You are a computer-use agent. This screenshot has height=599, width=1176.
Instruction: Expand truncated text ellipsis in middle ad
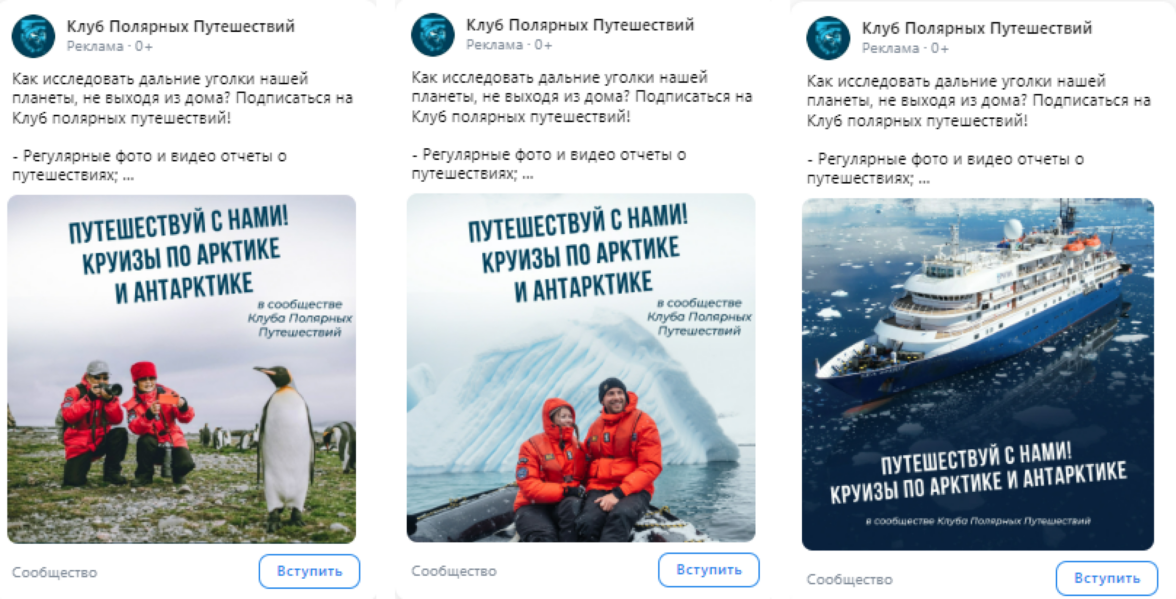(x=527, y=175)
